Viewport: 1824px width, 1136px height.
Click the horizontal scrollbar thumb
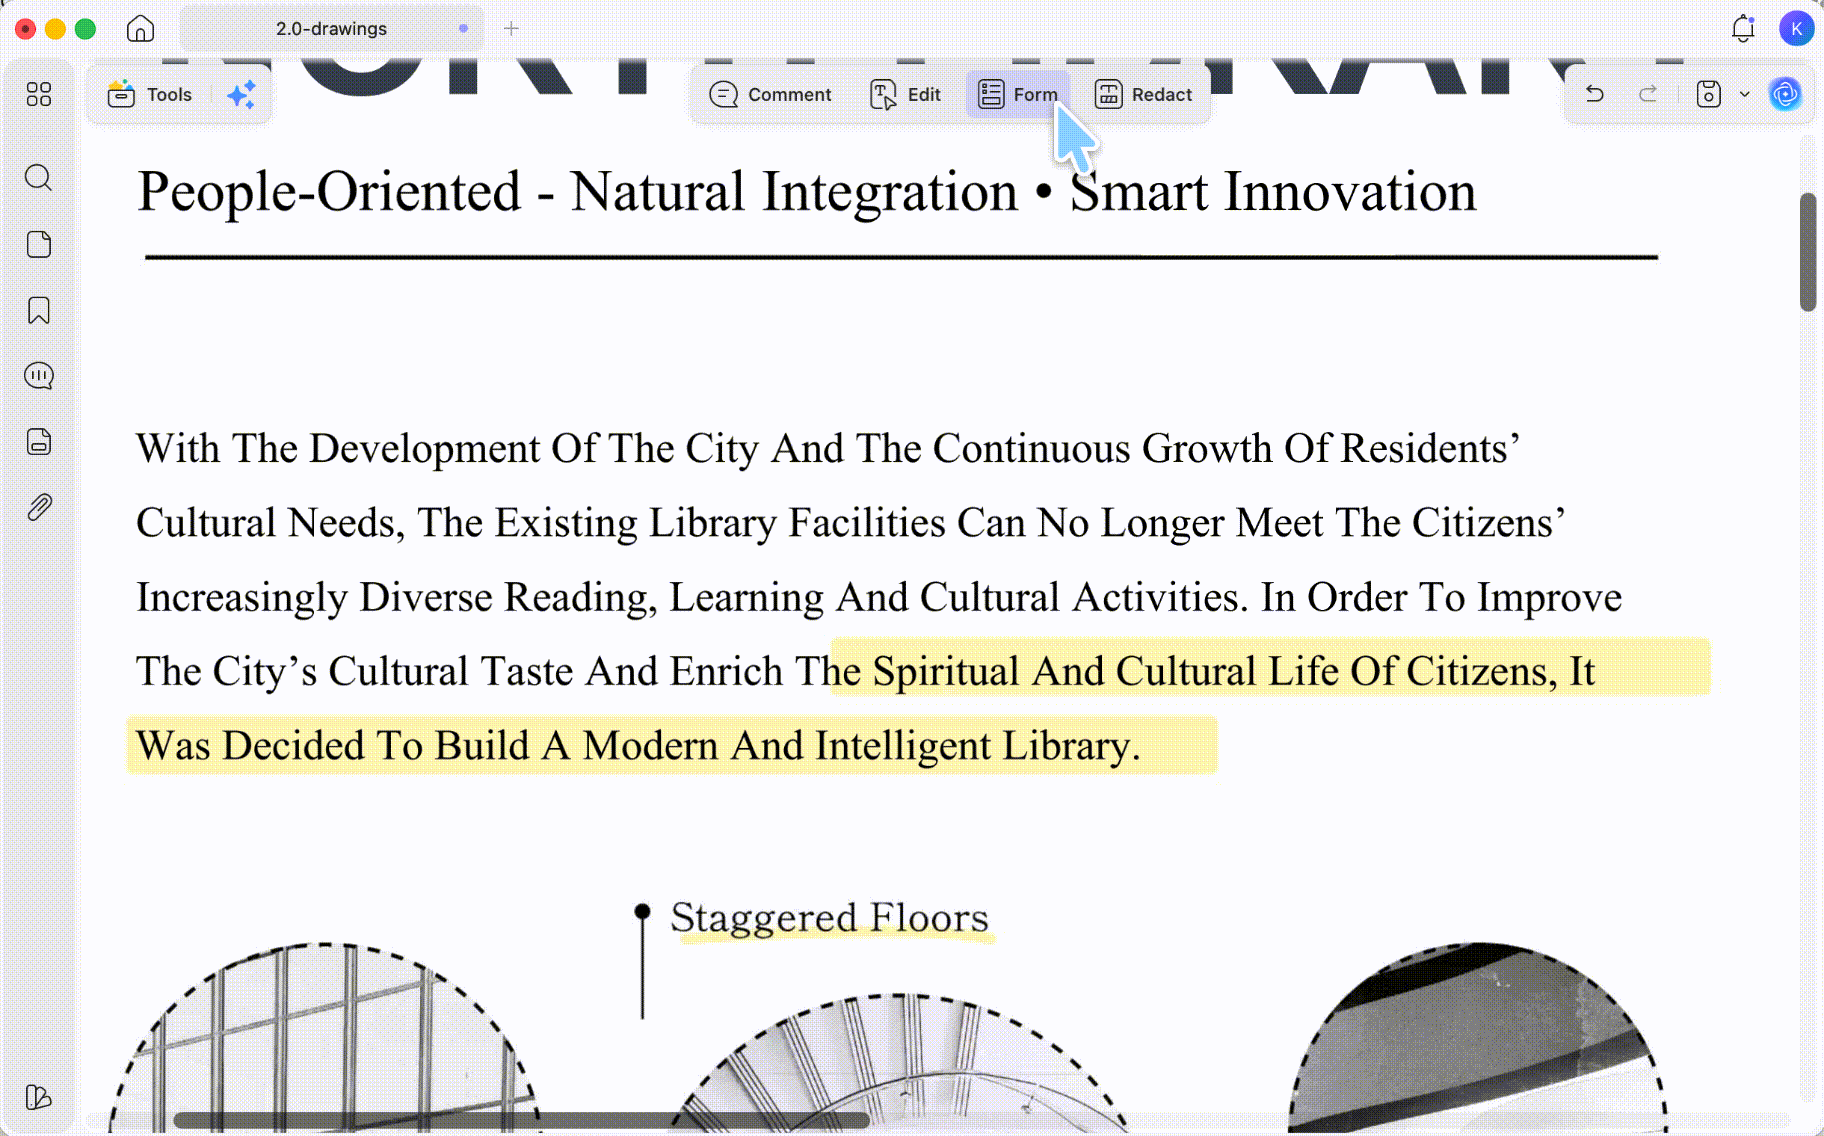[521, 1121]
